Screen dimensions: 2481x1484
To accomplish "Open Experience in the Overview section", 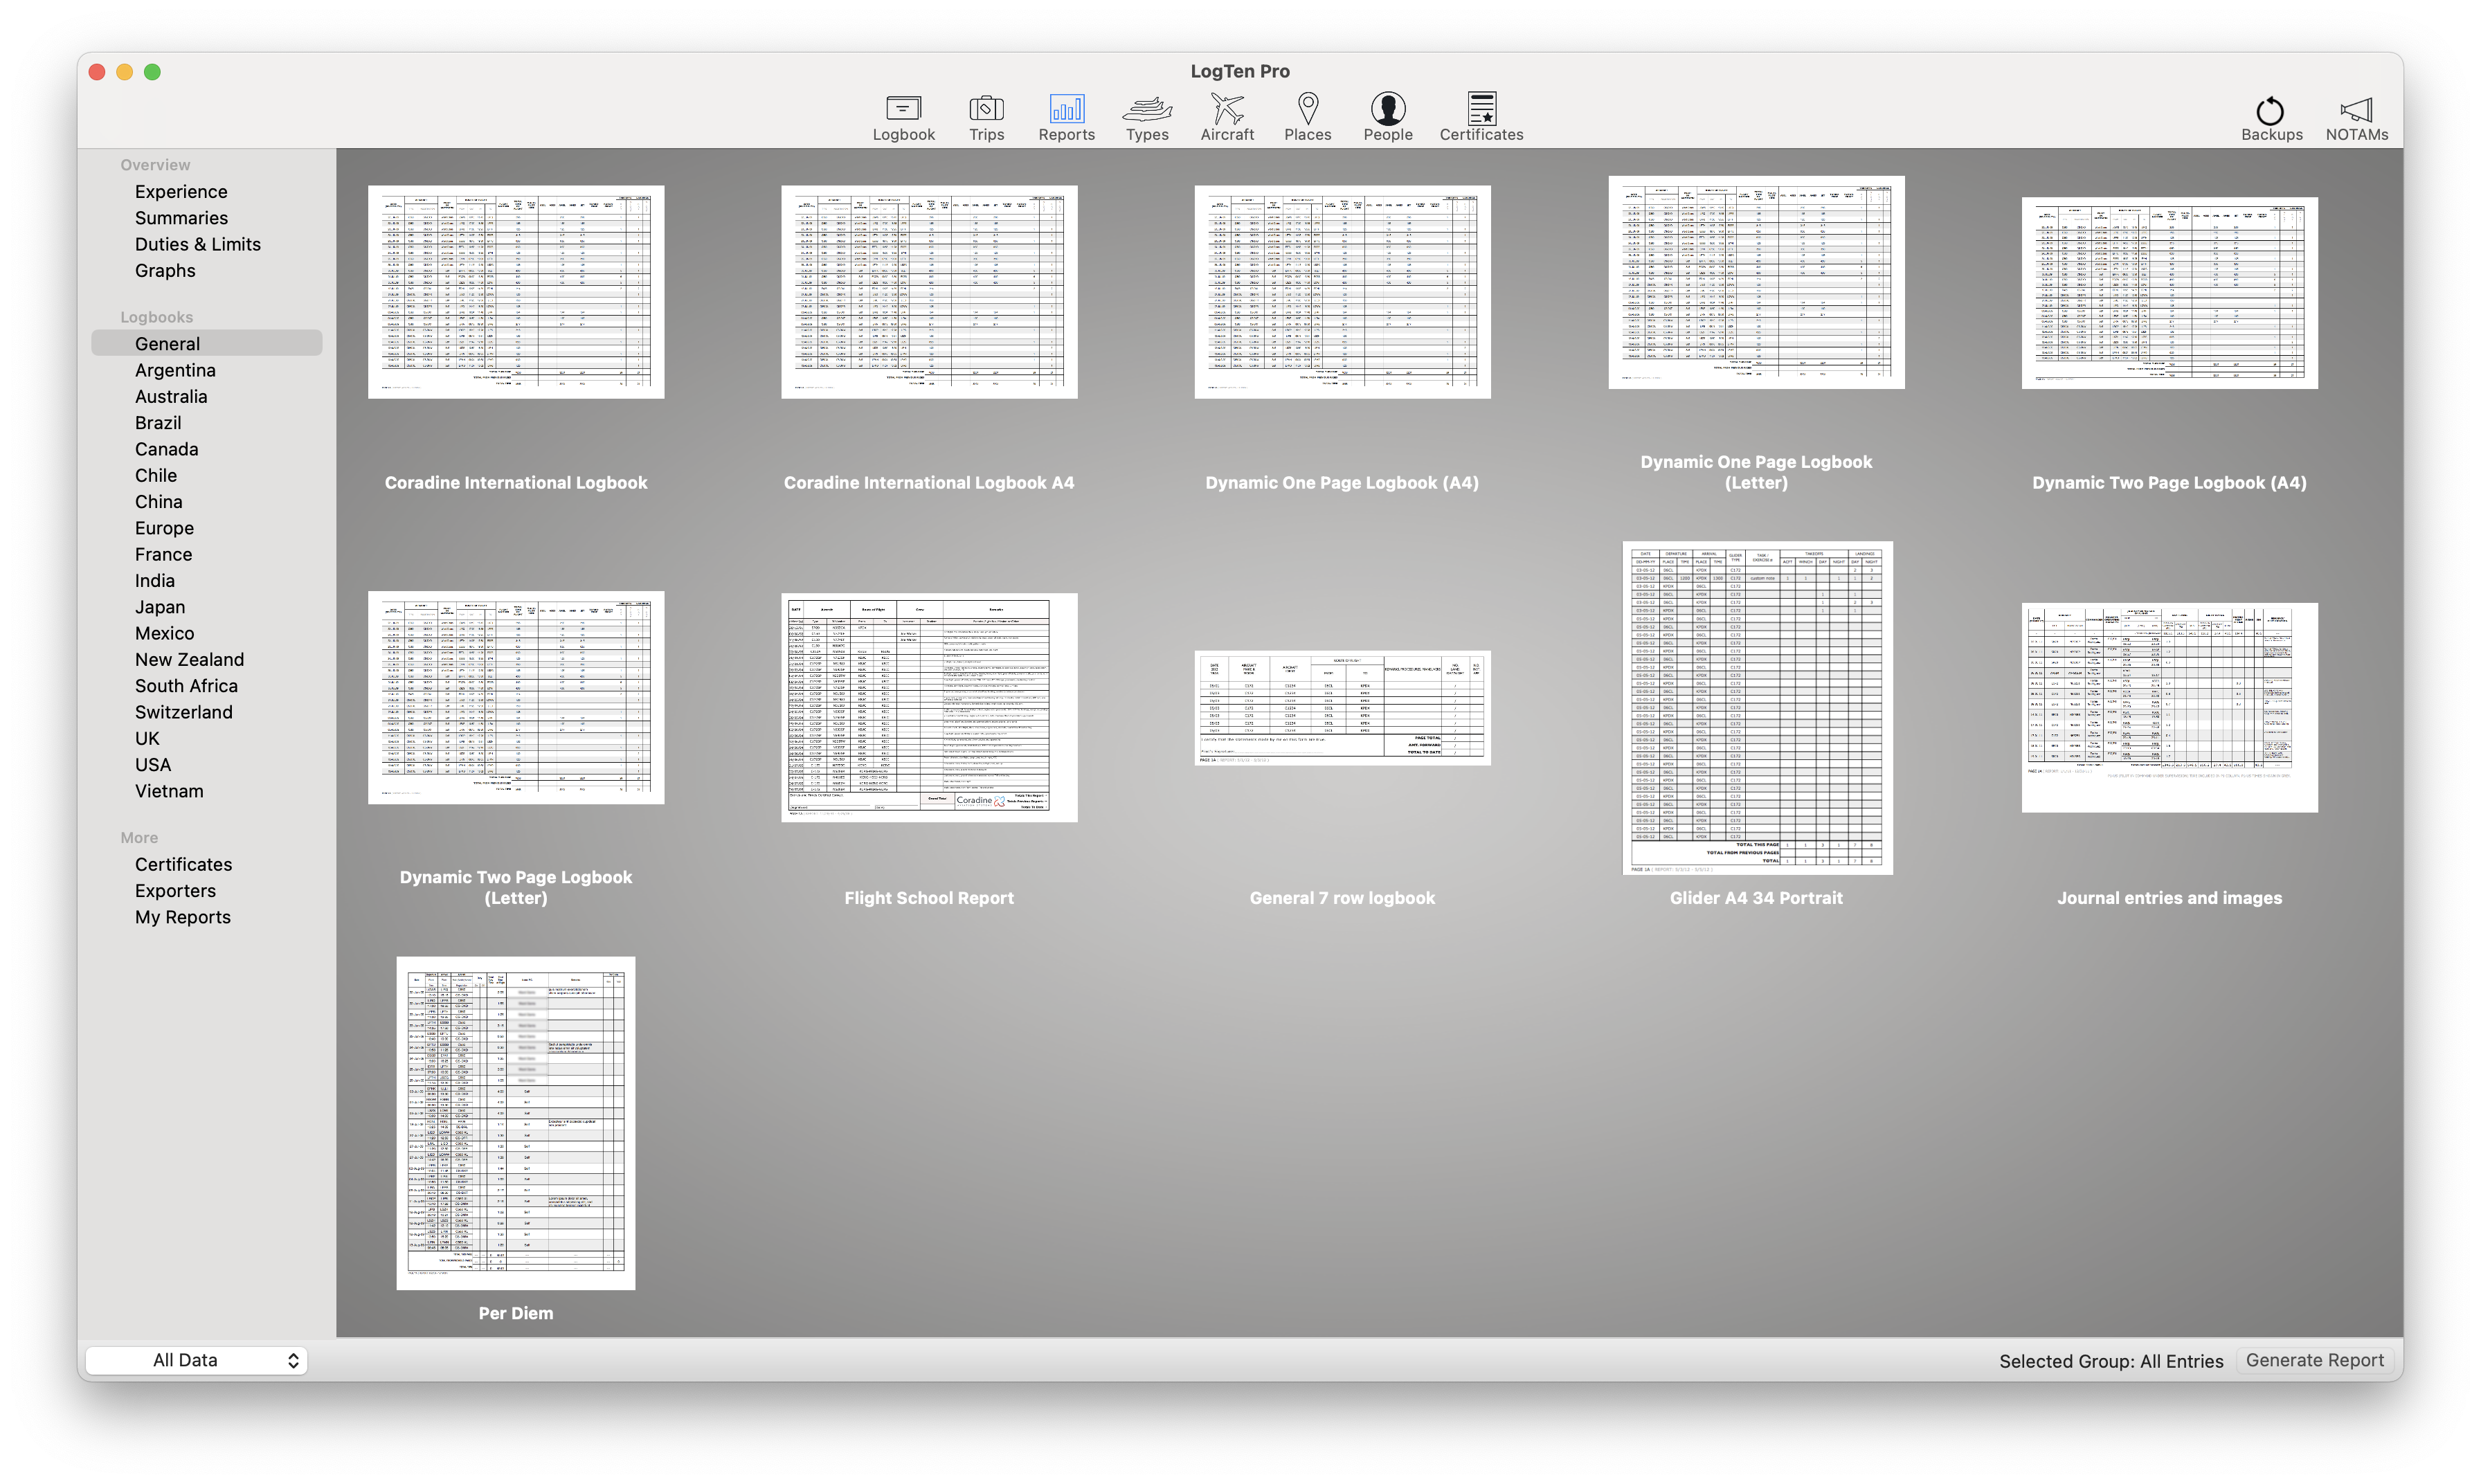I will pos(181,191).
